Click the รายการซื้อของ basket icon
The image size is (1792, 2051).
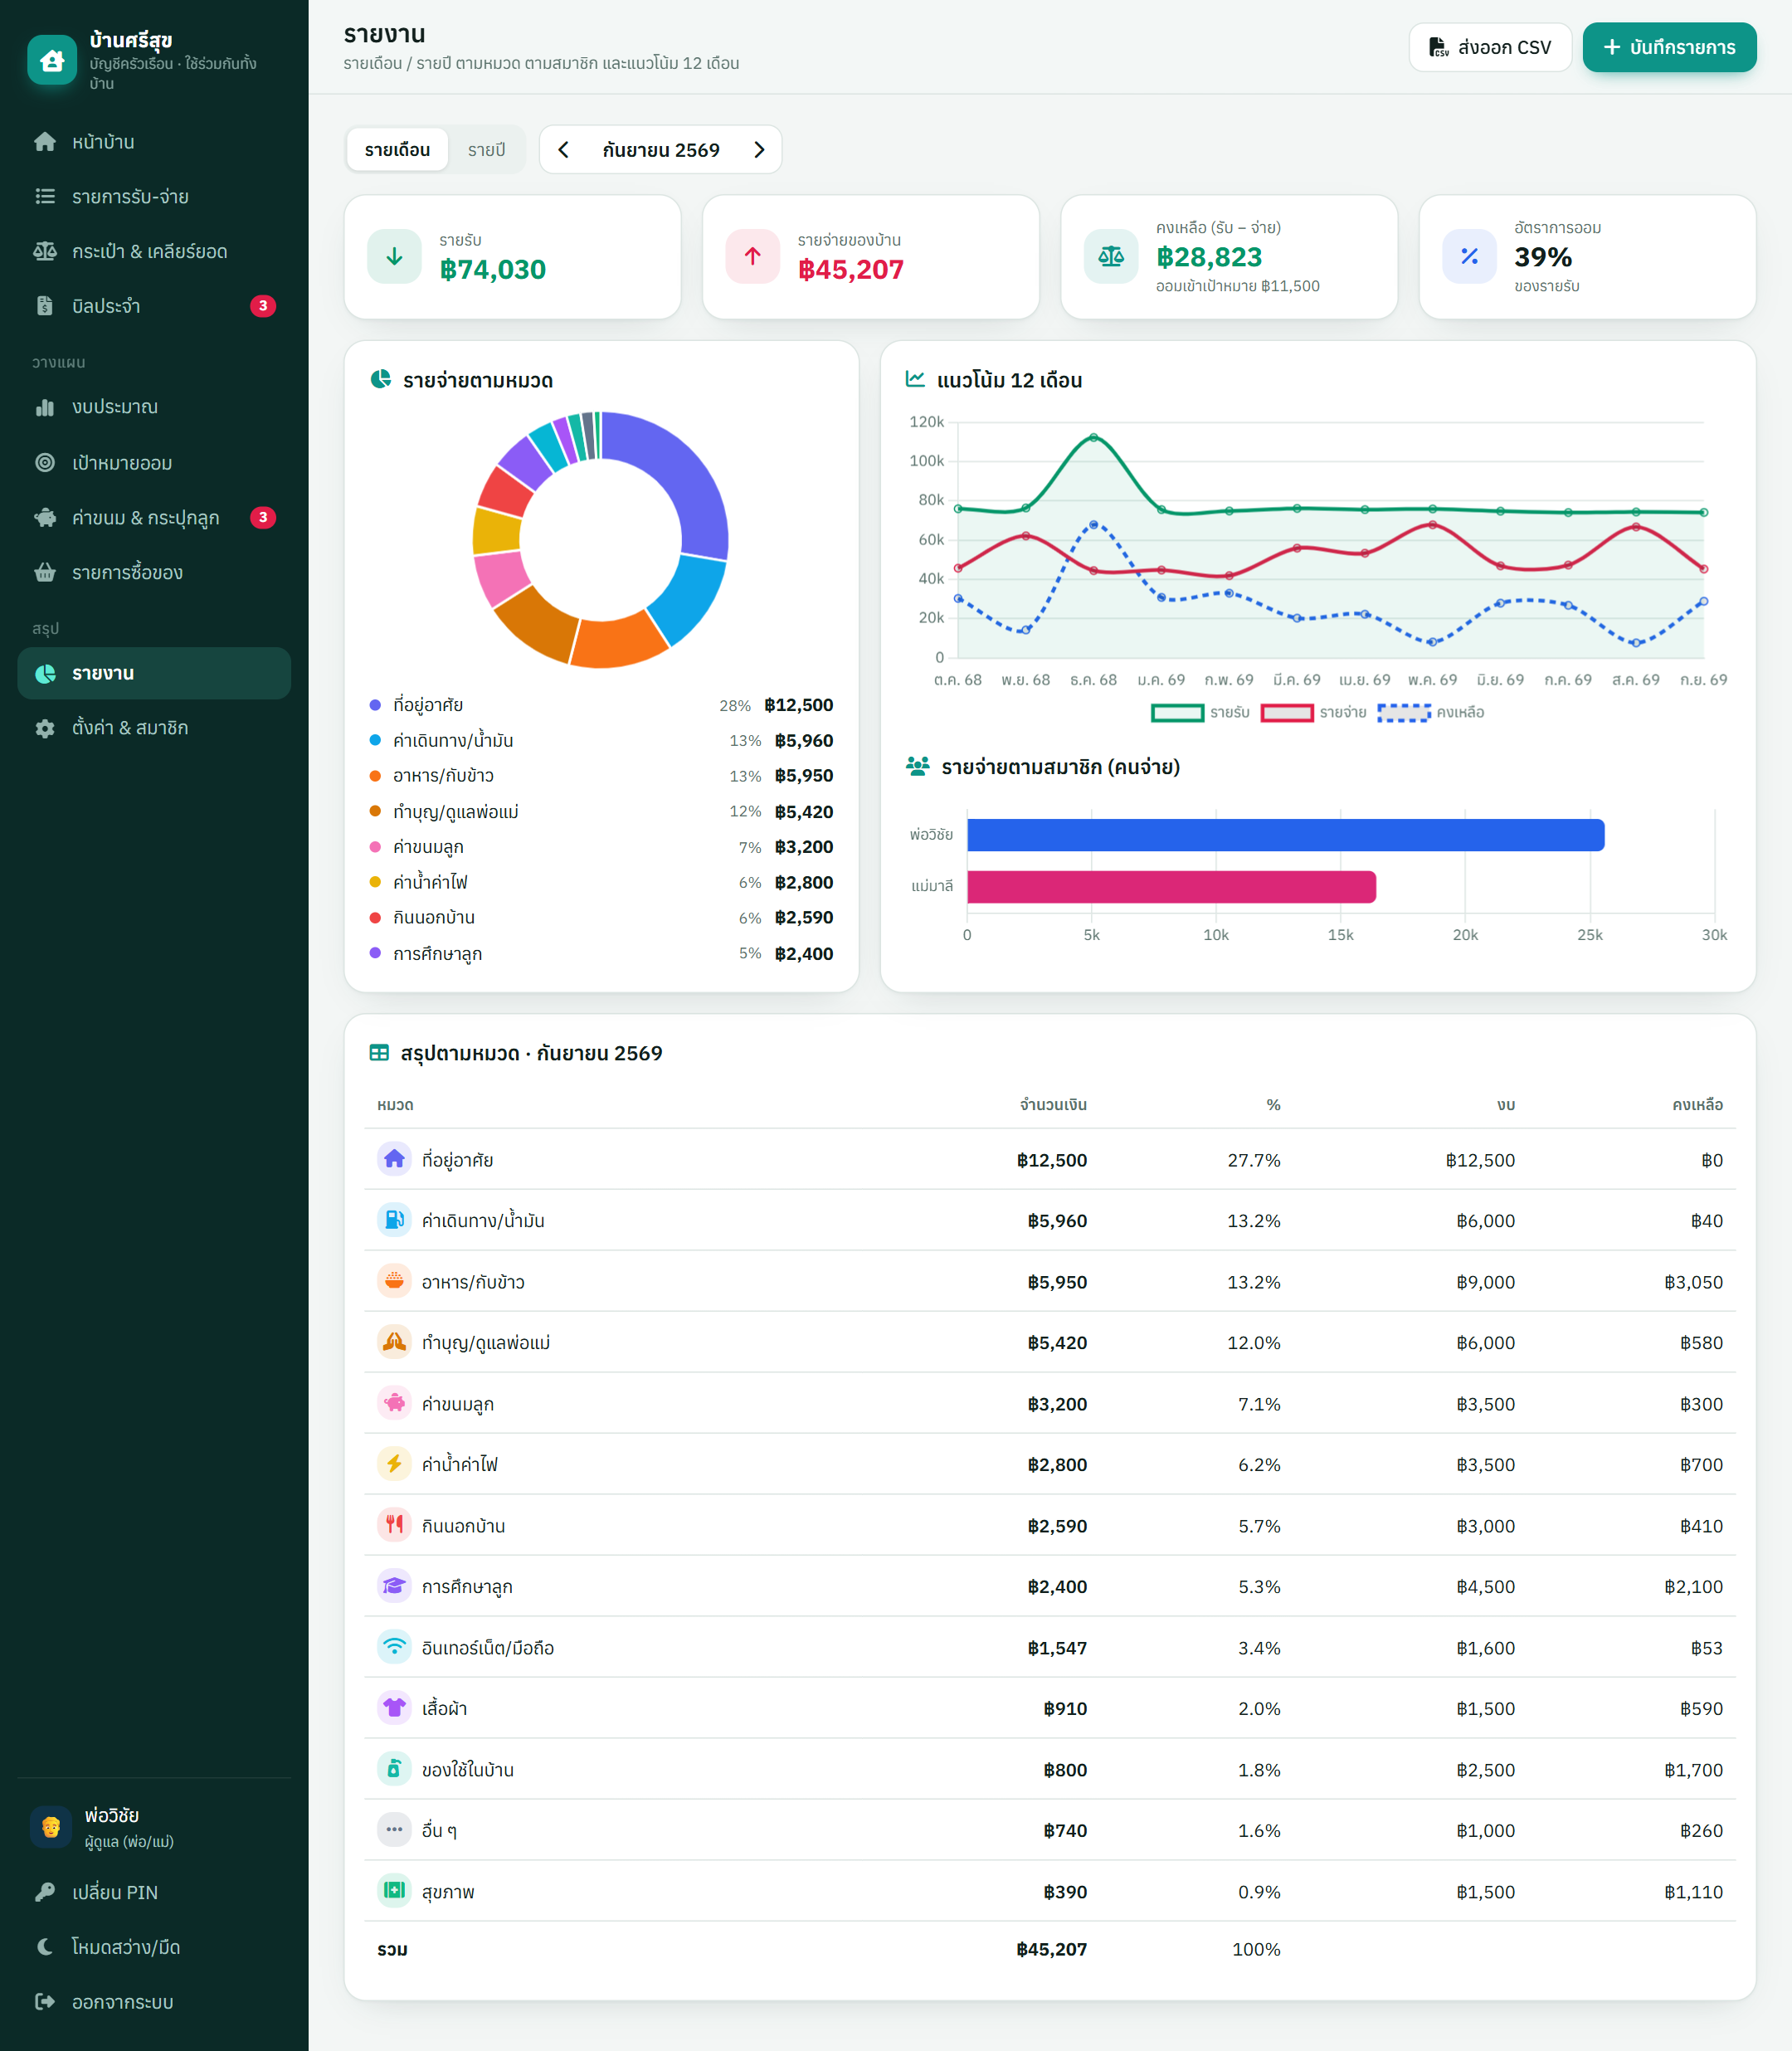coord(45,573)
